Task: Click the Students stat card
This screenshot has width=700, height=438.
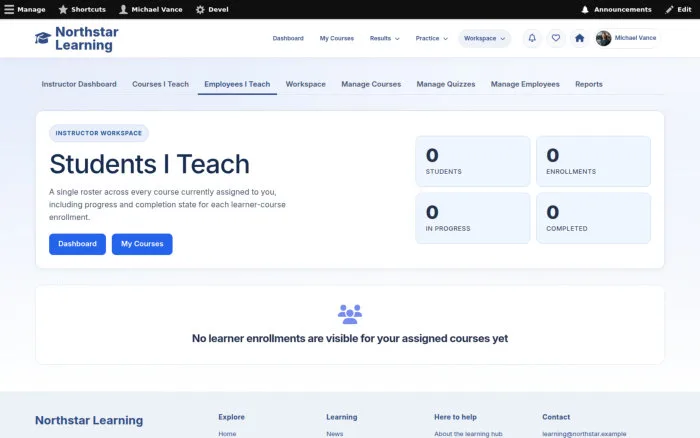Action: pyautogui.click(x=473, y=161)
